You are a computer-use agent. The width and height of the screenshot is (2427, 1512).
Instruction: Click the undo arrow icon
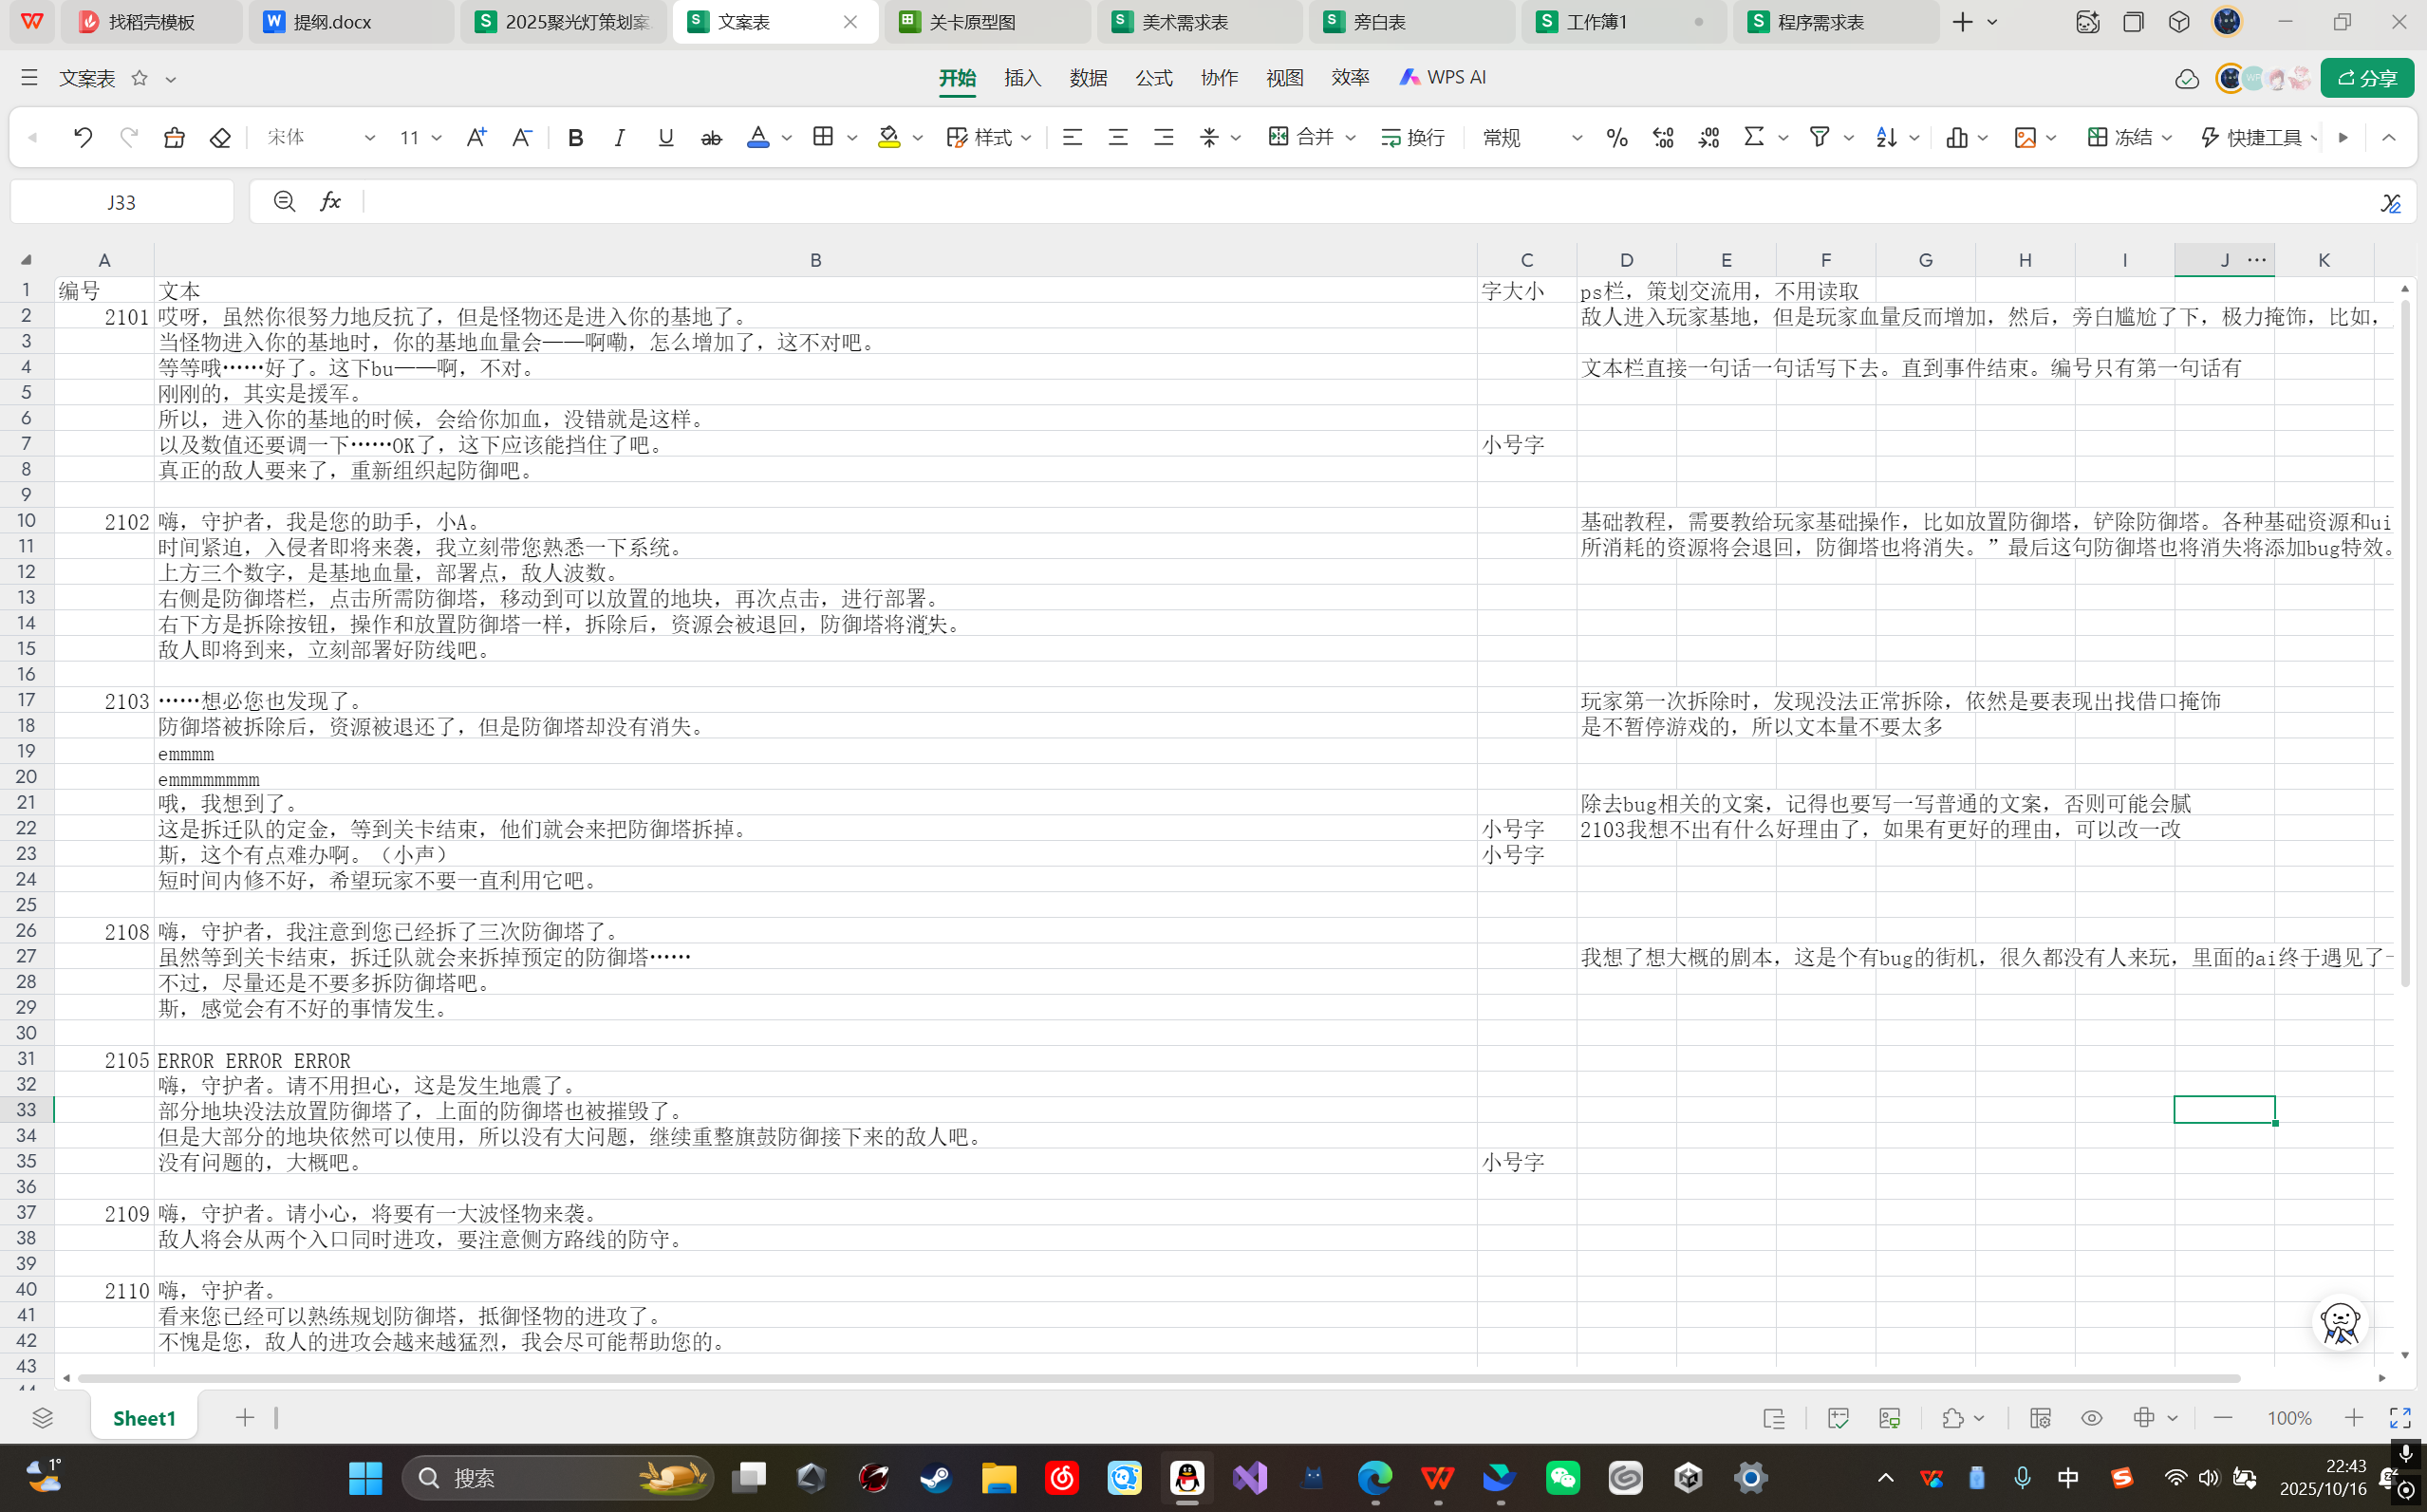click(83, 137)
